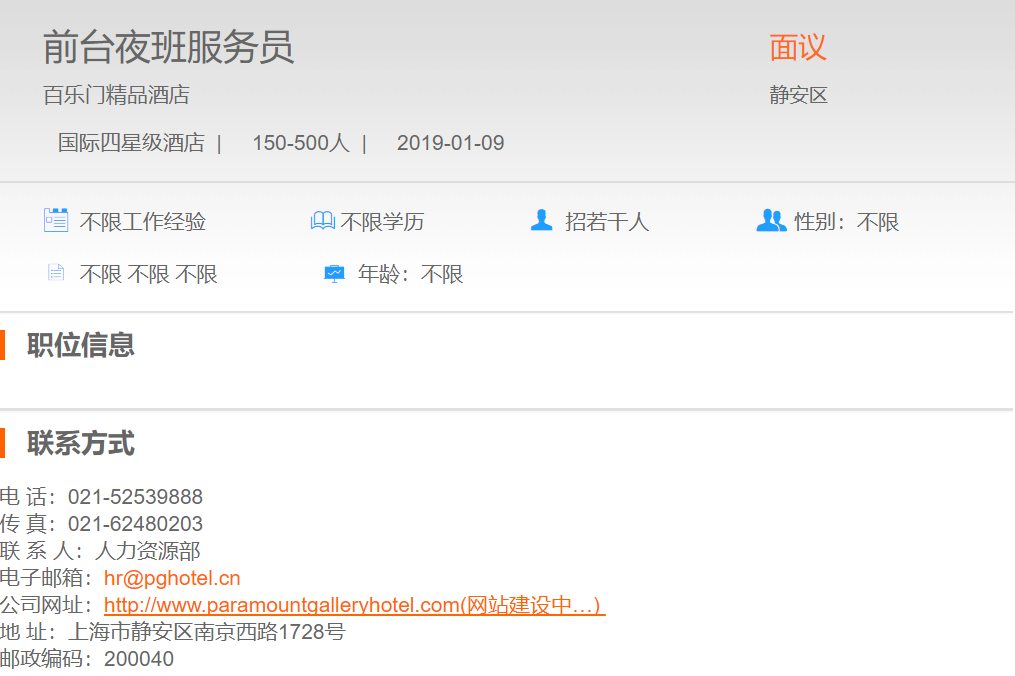The height and width of the screenshot is (676, 1015).
Task: Select the 联系方式 section heading
Action: pos(81,444)
